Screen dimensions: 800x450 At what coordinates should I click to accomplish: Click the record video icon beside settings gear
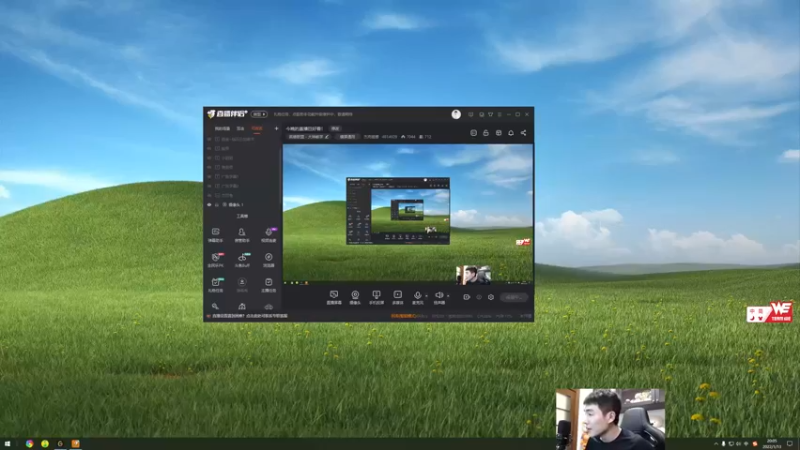[466, 297]
